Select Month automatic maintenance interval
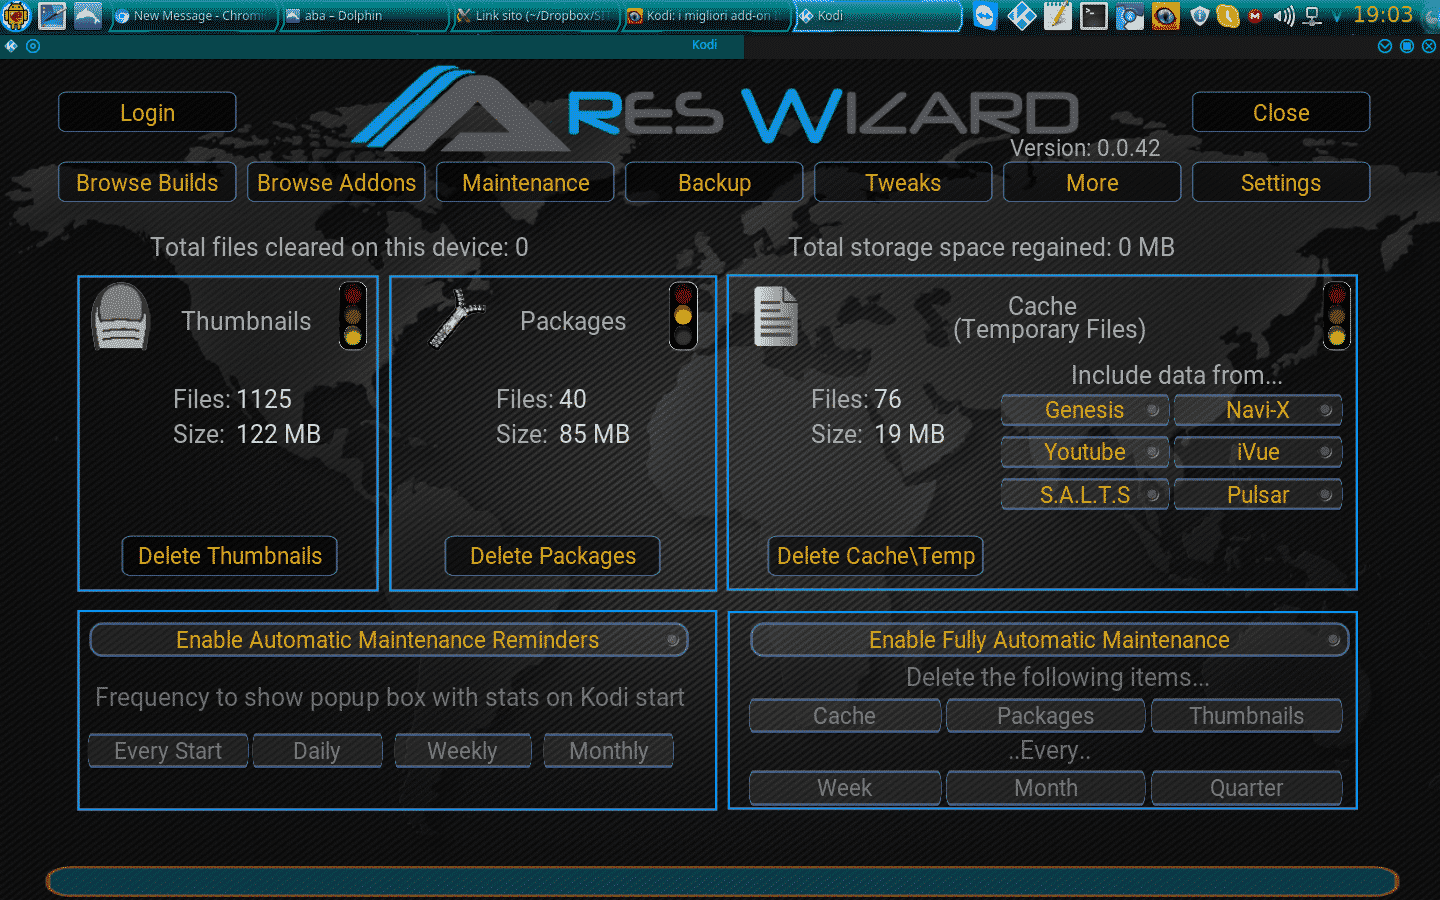Screen dimensions: 1440x900 pos(1045,788)
